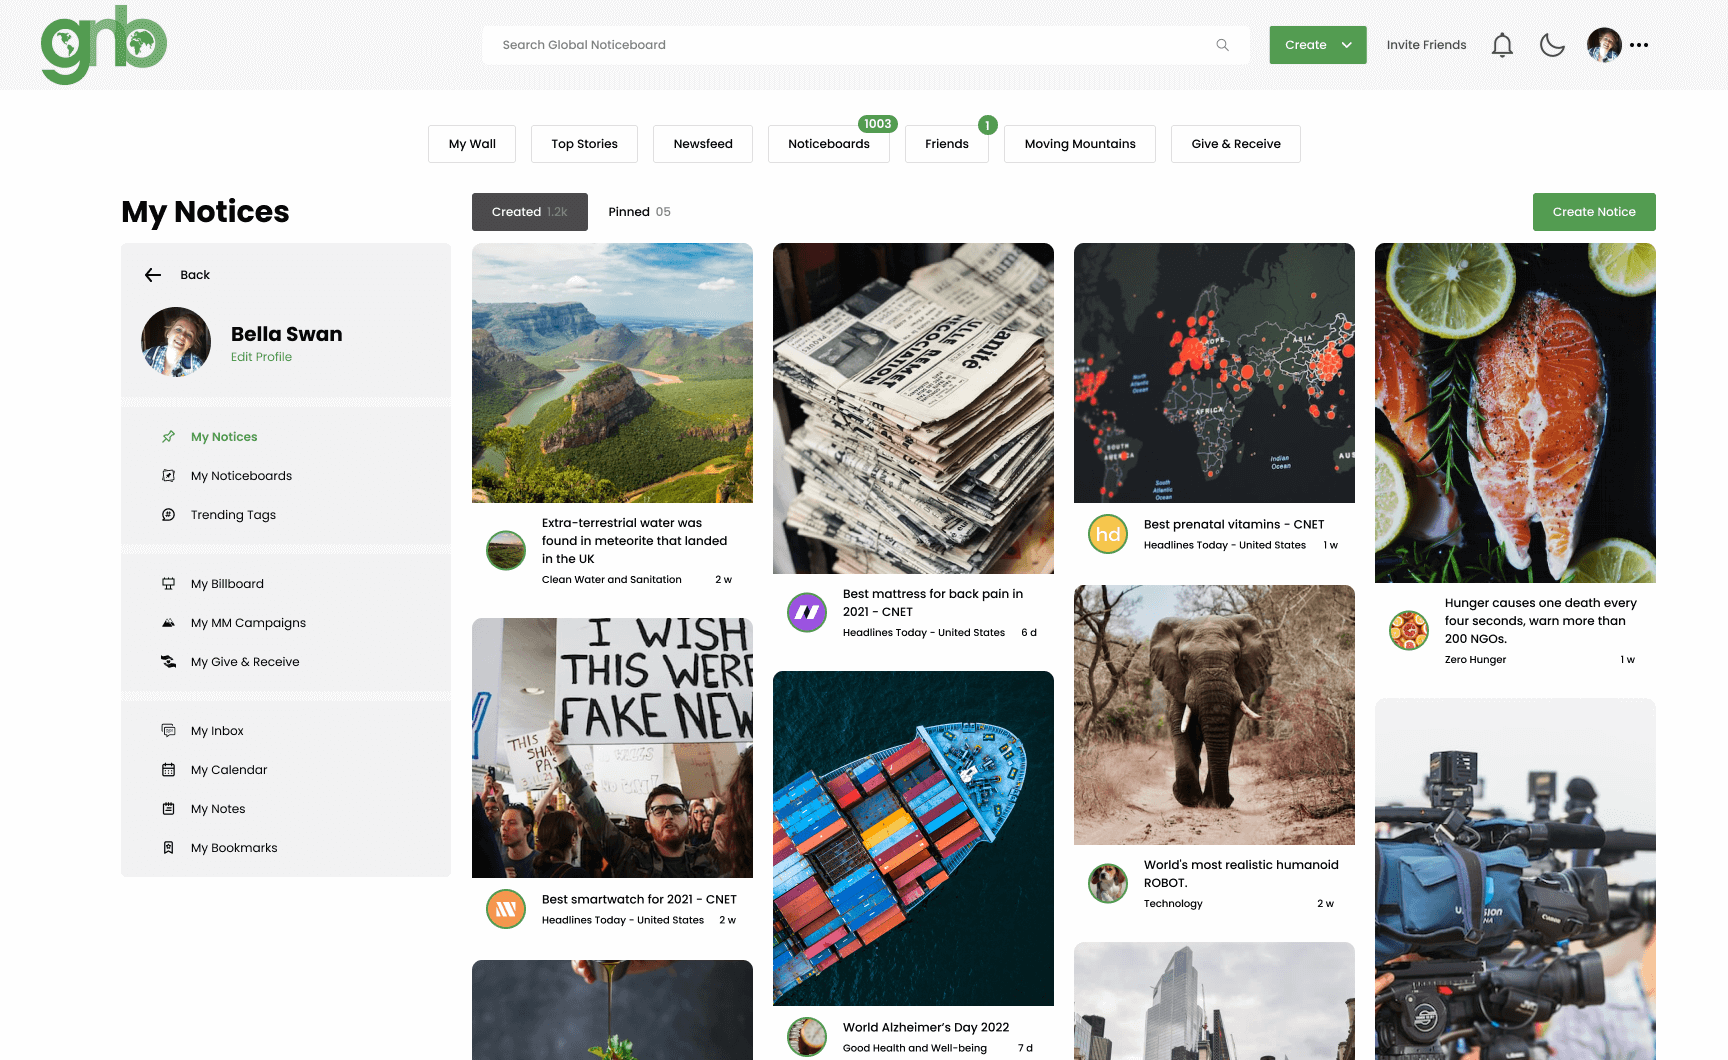Open My Bookmarks
The height and width of the screenshot is (1060, 1728).
[234, 848]
